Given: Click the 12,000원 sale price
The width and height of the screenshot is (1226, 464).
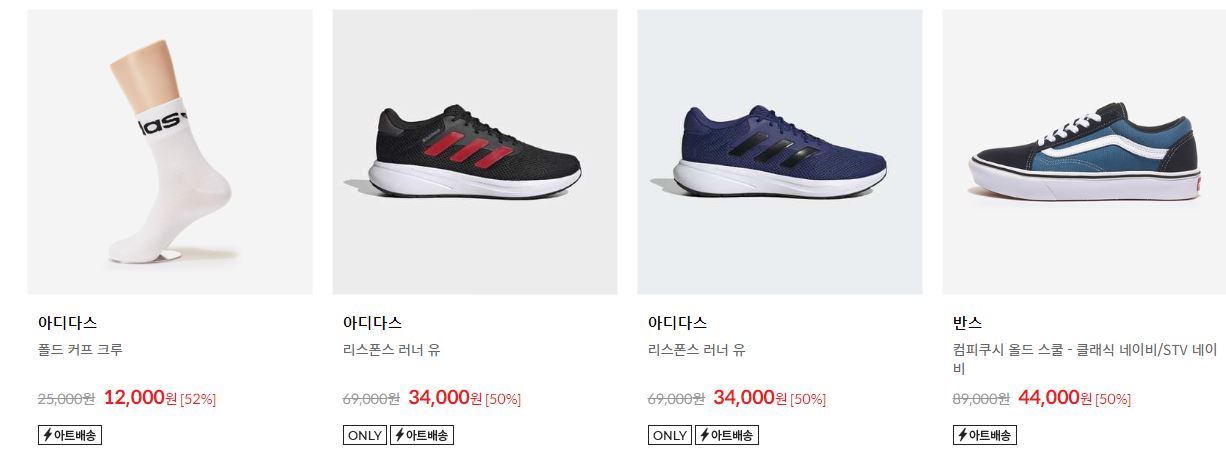Looking at the screenshot, I should [x=140, y=397].
